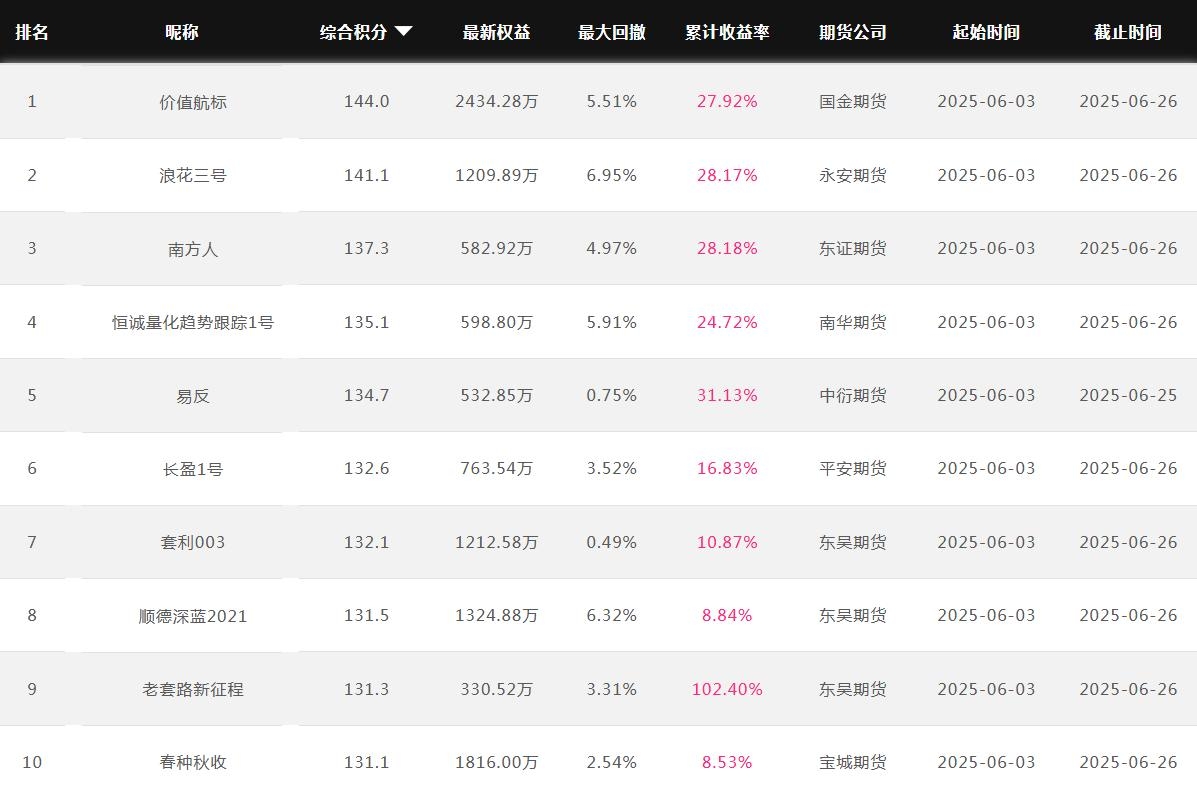Click return rate 27.92%

click(727, 102)
